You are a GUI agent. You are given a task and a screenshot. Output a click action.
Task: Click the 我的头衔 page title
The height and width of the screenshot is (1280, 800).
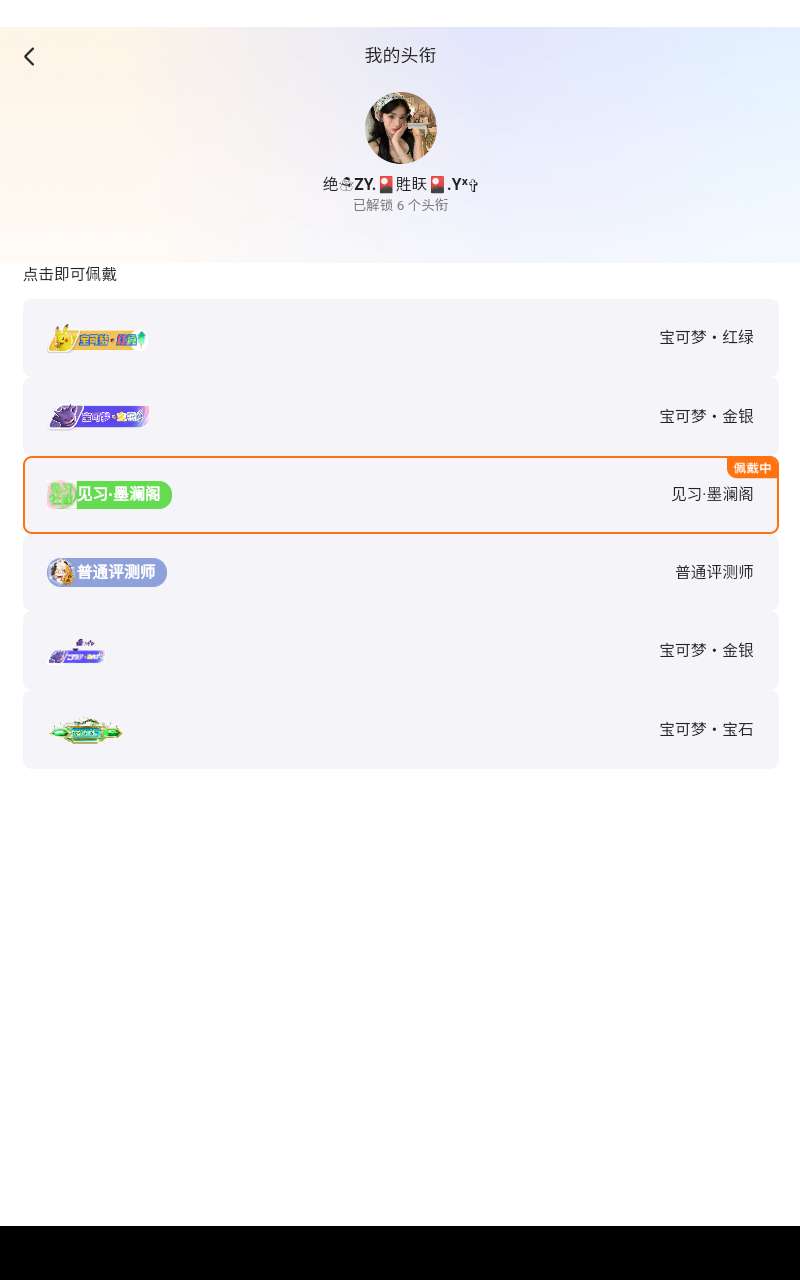400,55
